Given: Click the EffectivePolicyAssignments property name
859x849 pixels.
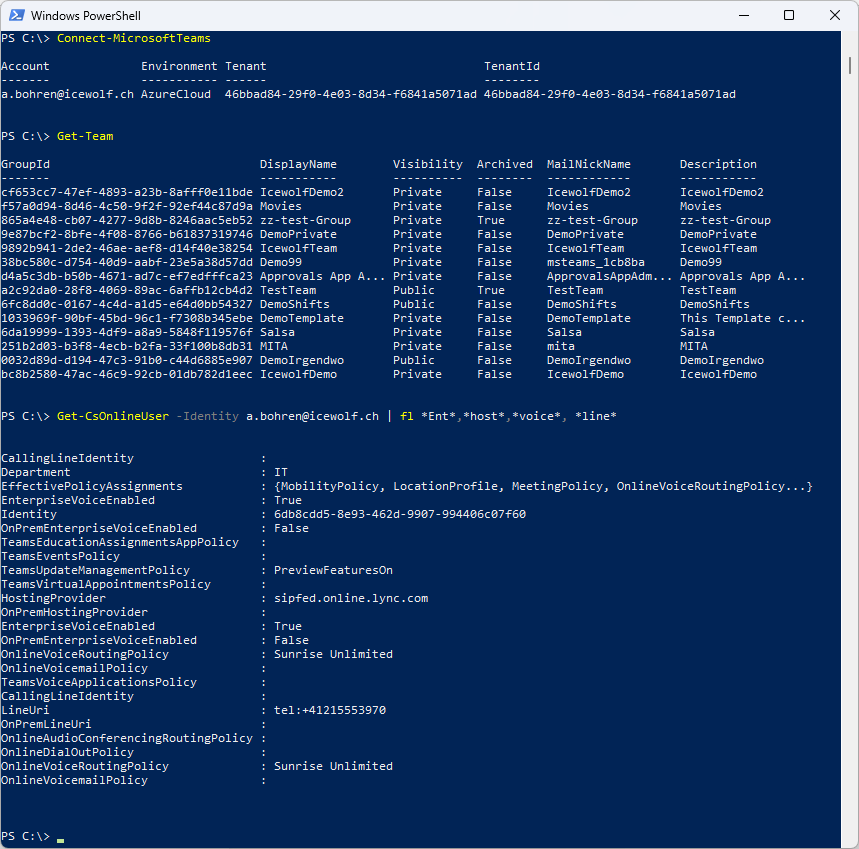Looking at the screenshot, I should (x=92, y=486).
